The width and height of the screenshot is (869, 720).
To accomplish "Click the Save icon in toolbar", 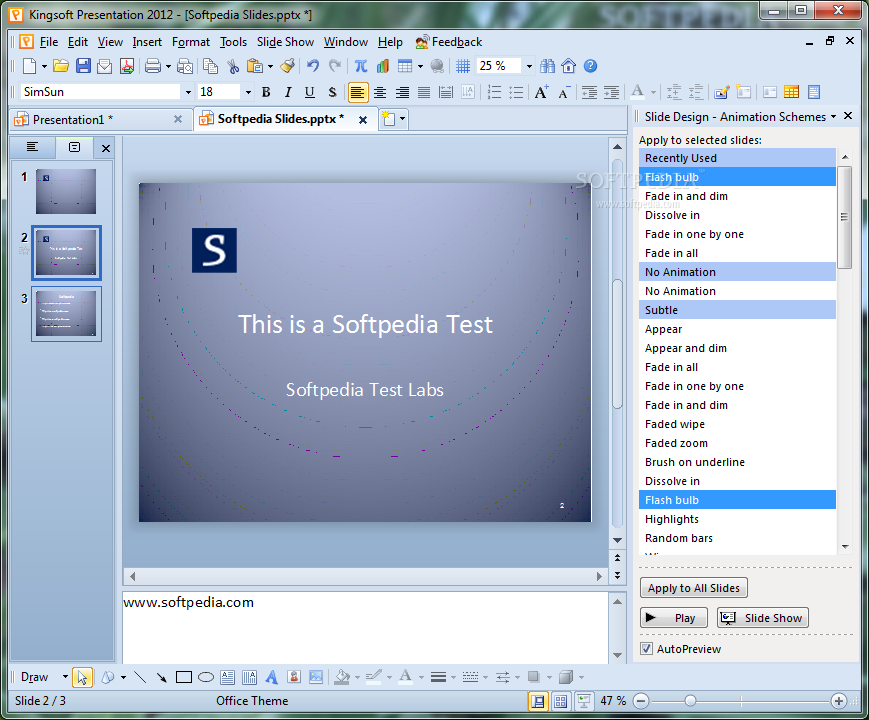I will pyautogui.click(x=83, y=66).
